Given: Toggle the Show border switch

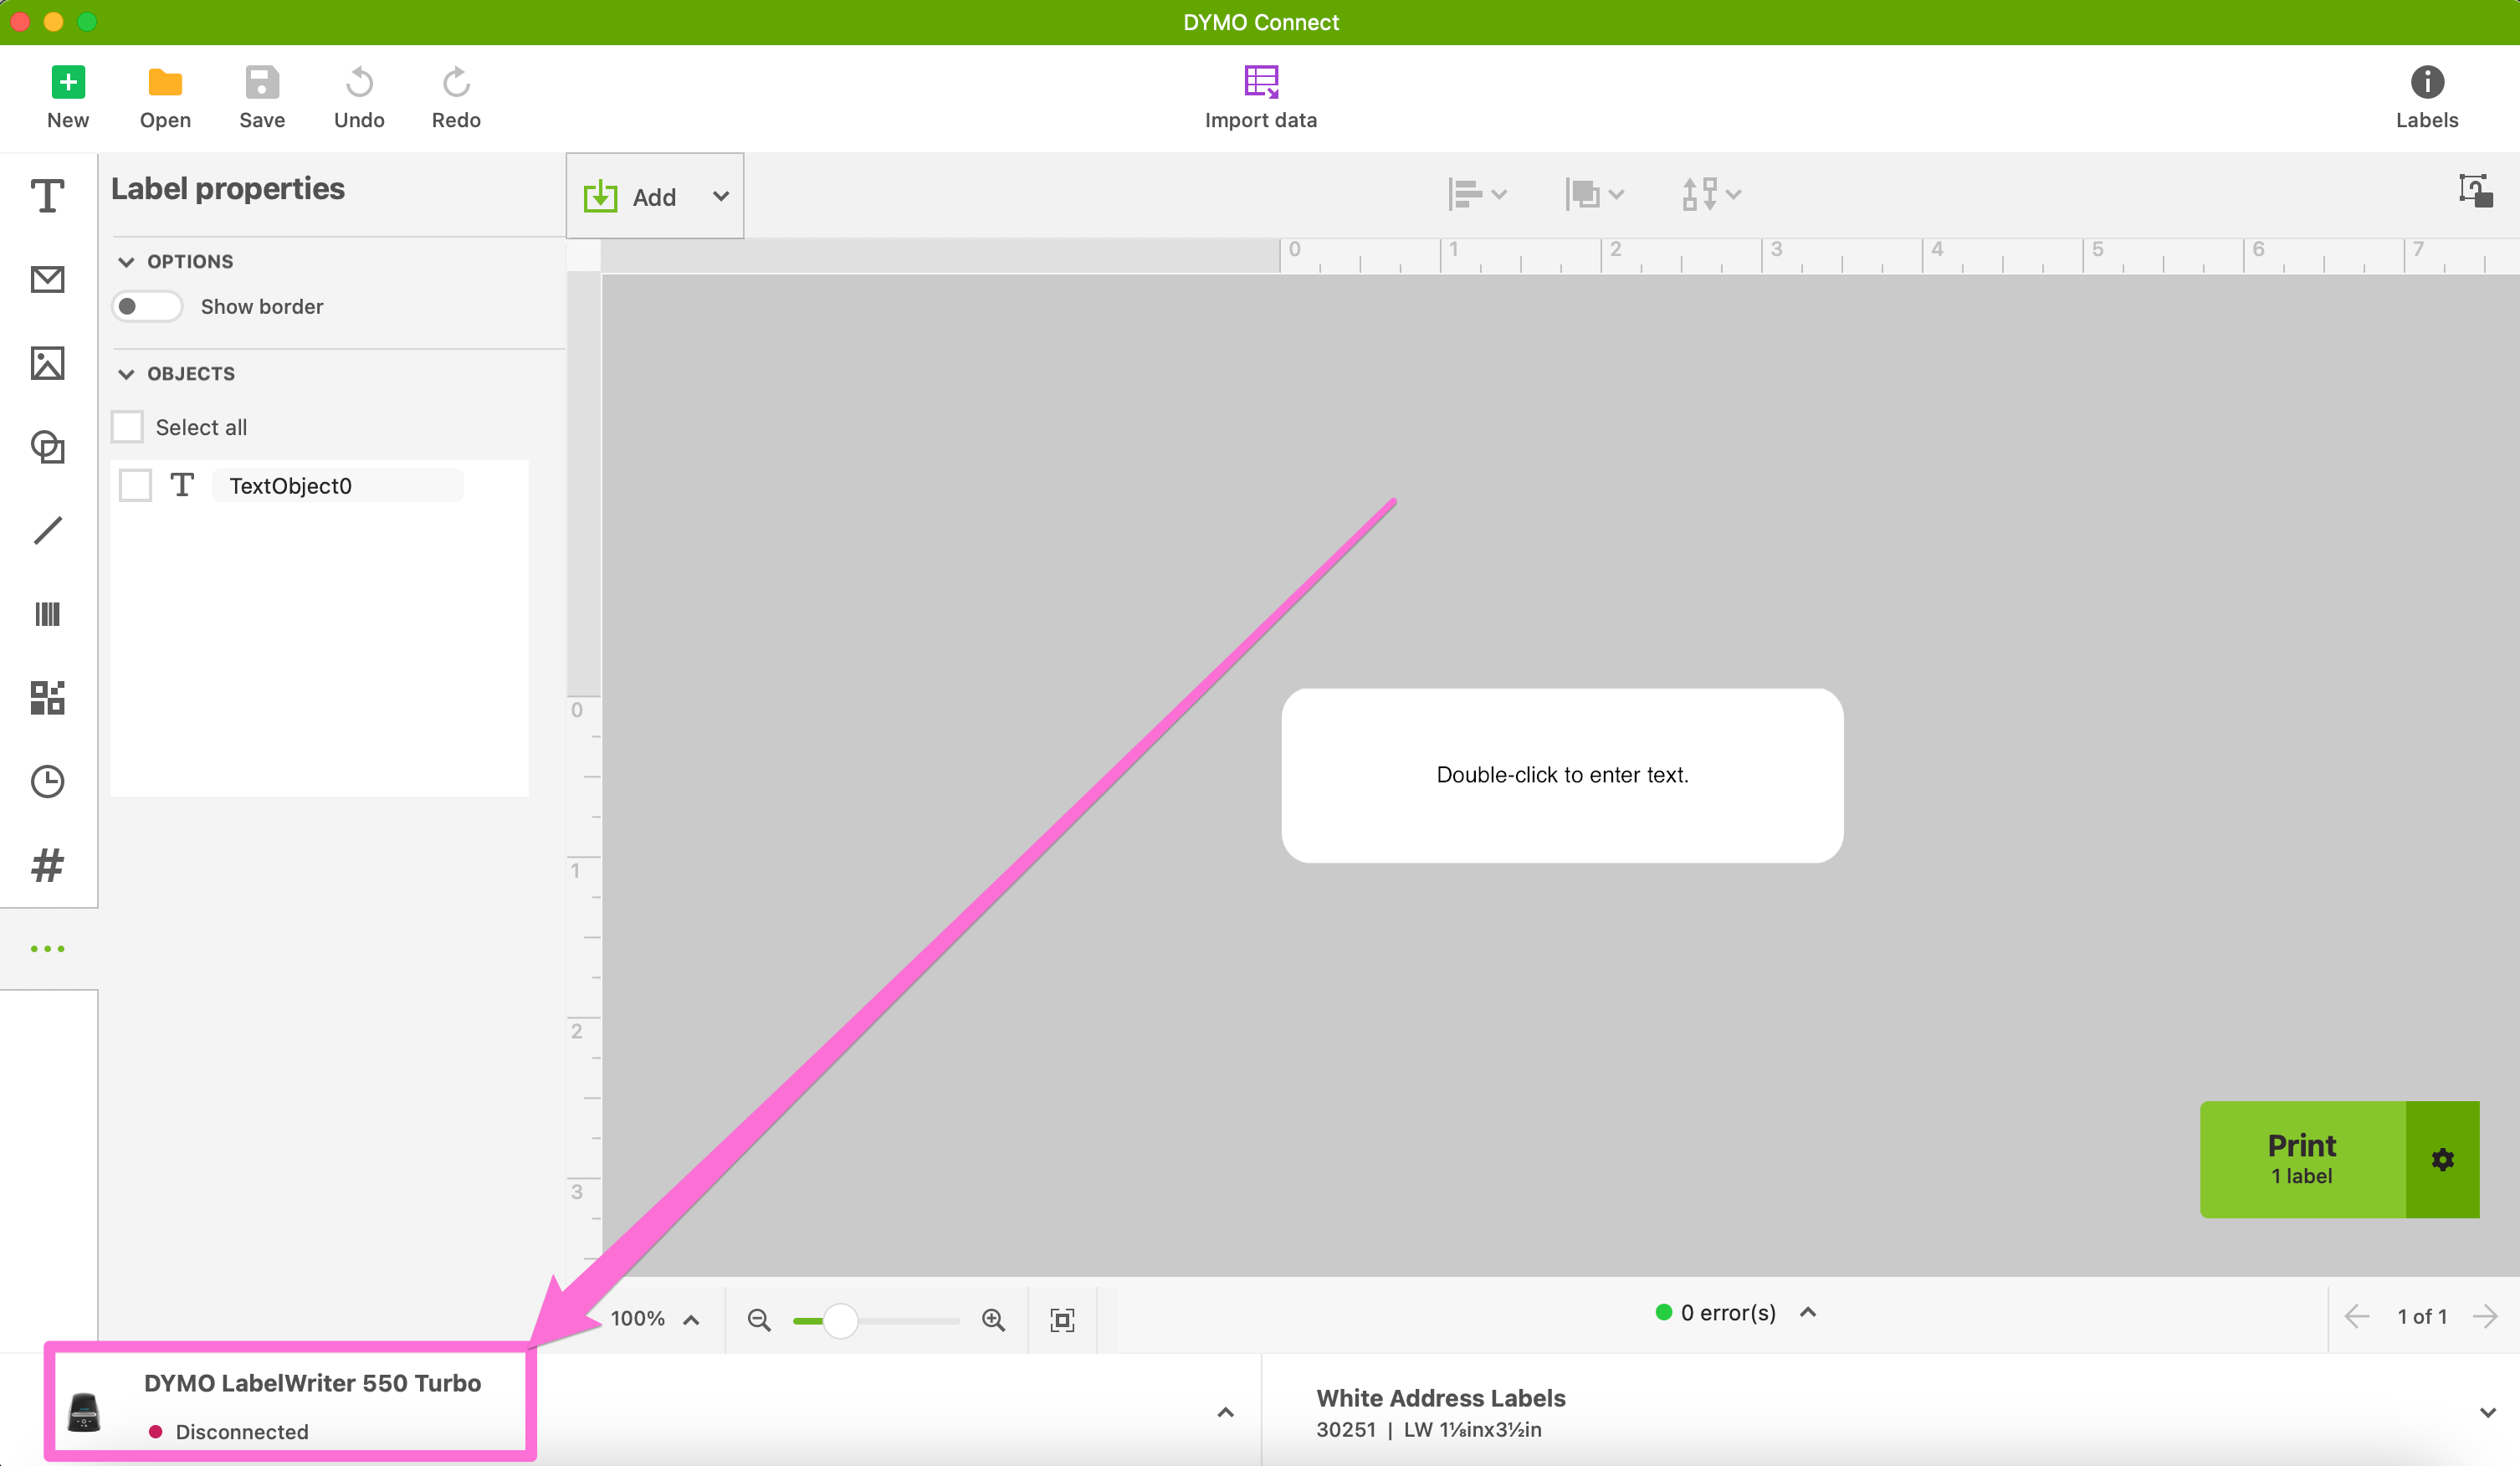Looking at the screenshot, I should (x=146, y=306).
